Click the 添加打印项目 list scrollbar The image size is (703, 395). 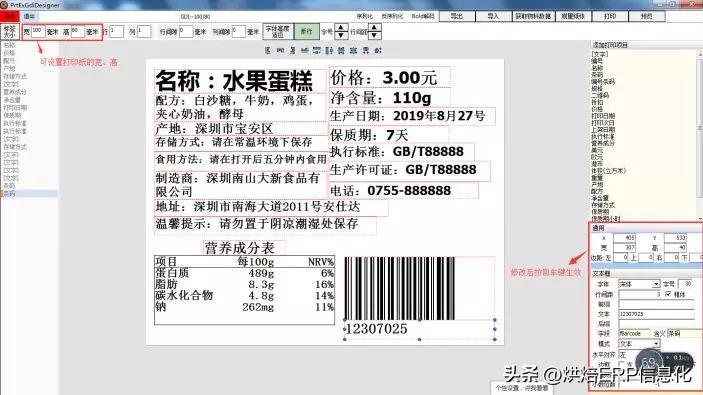click(x=700, y=135)
